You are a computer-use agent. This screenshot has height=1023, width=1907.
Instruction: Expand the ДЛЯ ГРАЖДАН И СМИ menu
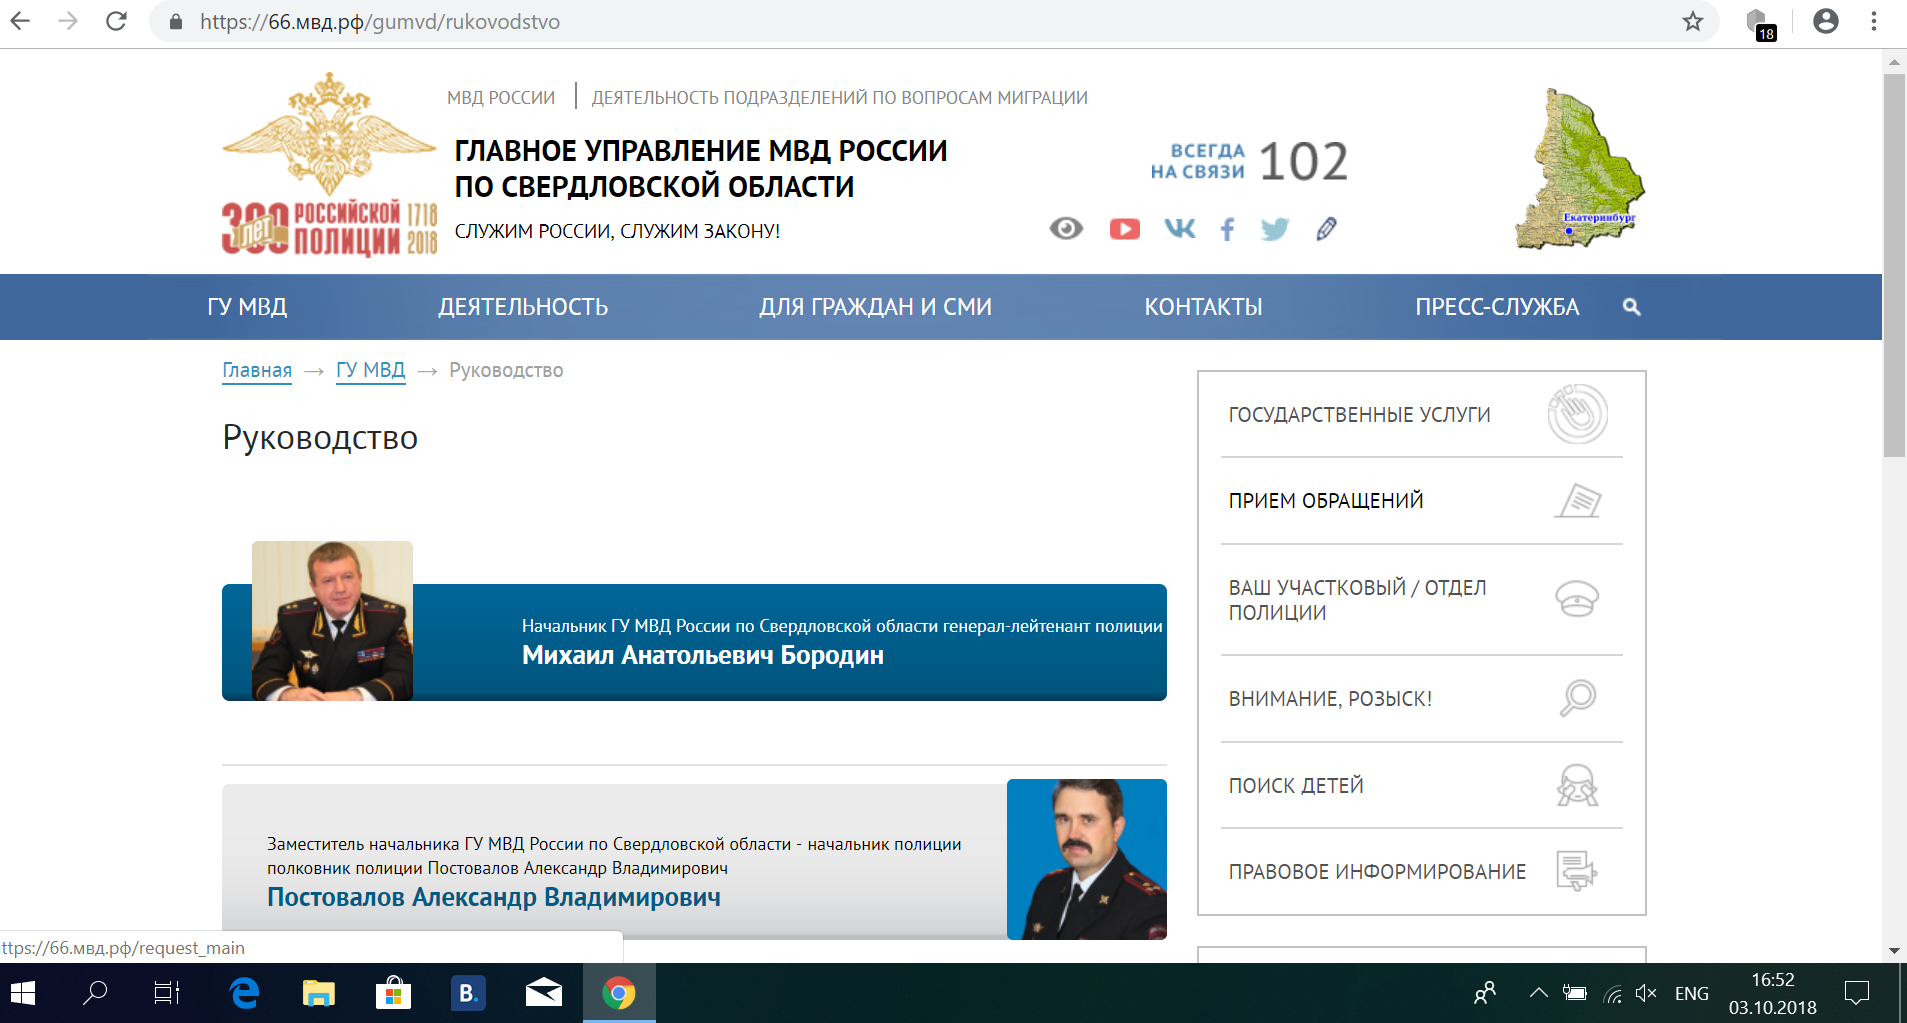pyautogui.click(x=875, y=307)
